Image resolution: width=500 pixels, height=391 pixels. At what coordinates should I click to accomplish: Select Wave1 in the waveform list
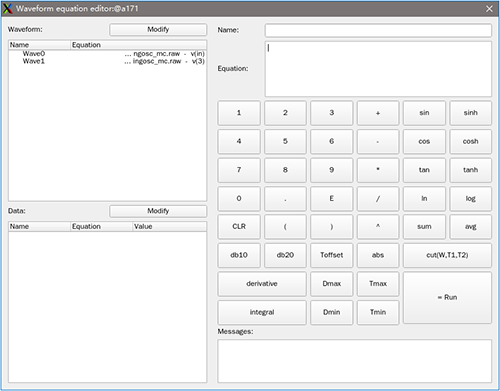click(107, 61)
